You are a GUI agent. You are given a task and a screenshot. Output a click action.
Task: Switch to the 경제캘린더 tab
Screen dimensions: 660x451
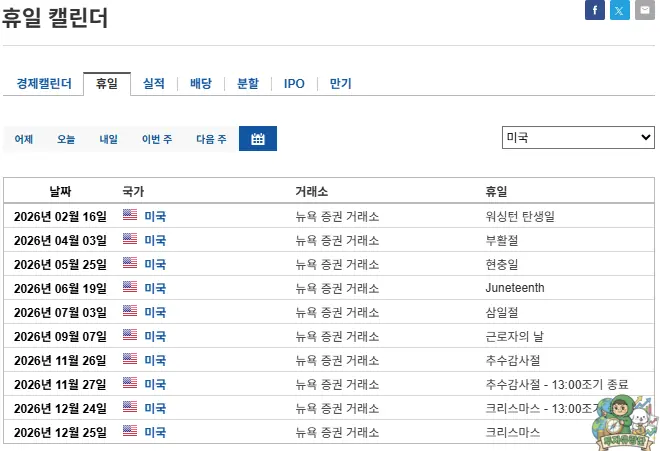click(44, 84)
